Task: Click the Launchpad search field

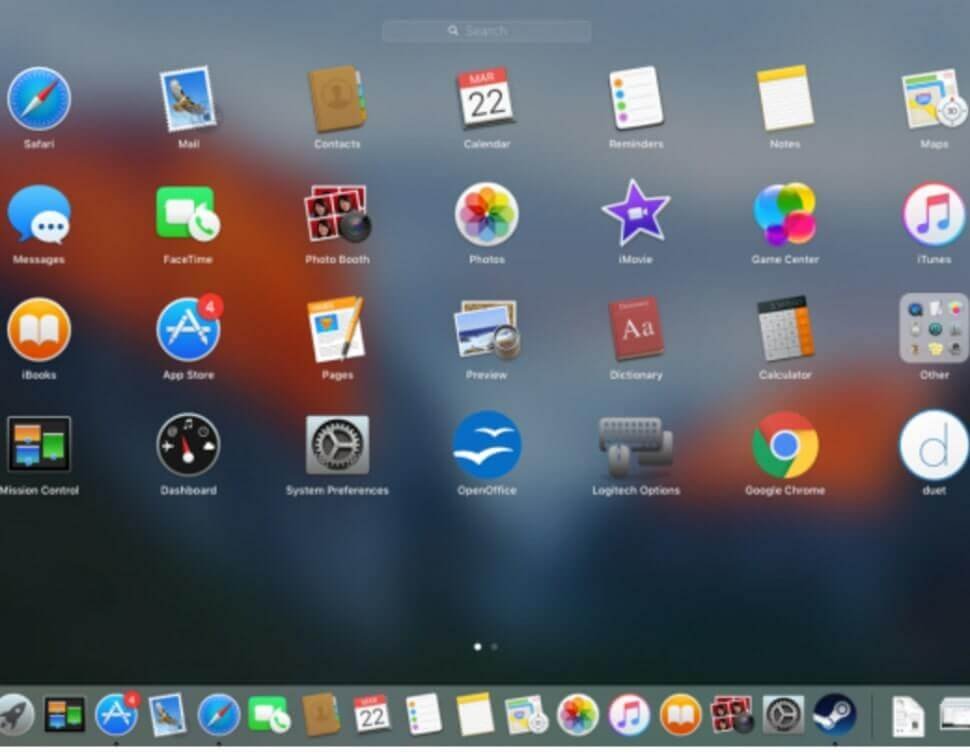Action: (x=487, y=31)
